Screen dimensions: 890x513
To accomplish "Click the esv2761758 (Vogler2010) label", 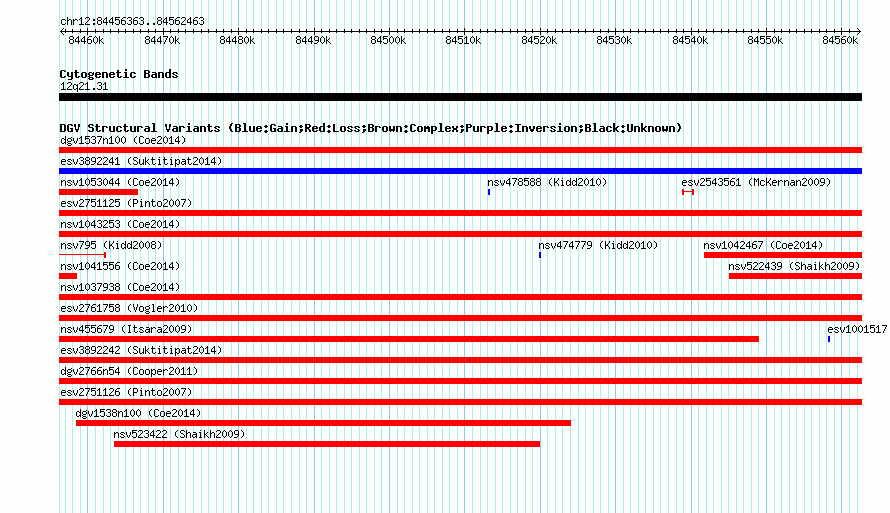I will point(129,308).
